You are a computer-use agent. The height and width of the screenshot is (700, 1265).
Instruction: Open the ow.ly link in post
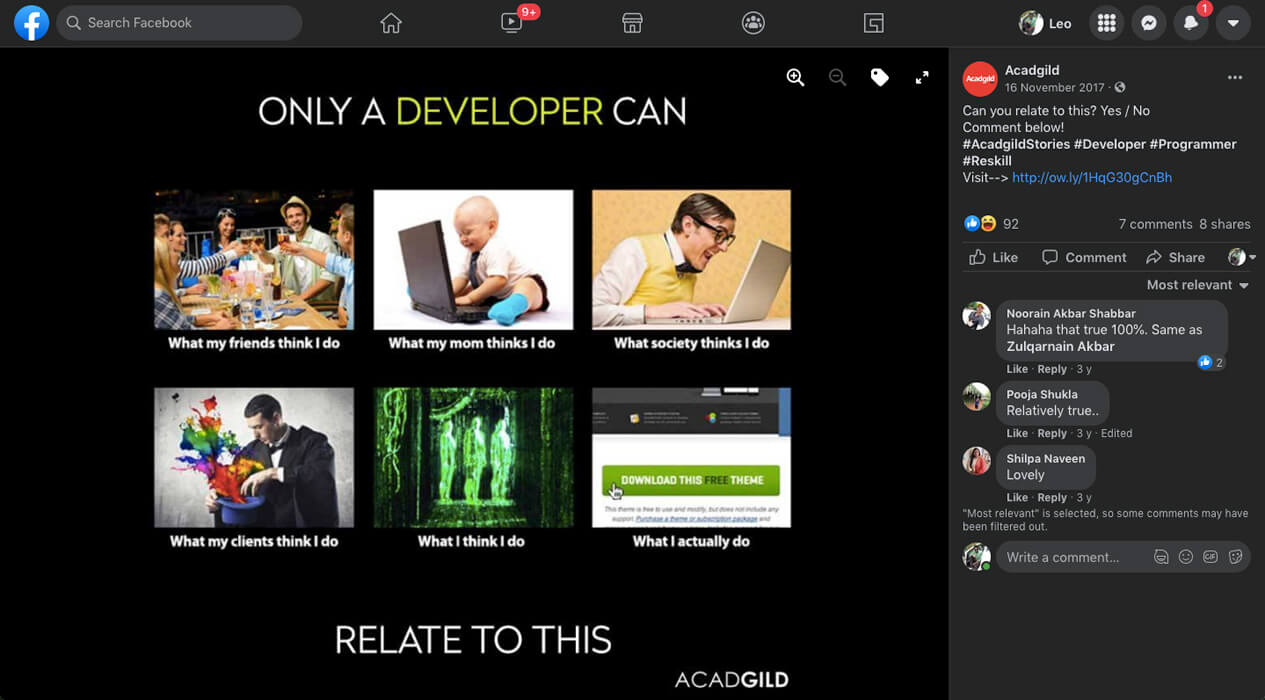[x=1091, y=177]
